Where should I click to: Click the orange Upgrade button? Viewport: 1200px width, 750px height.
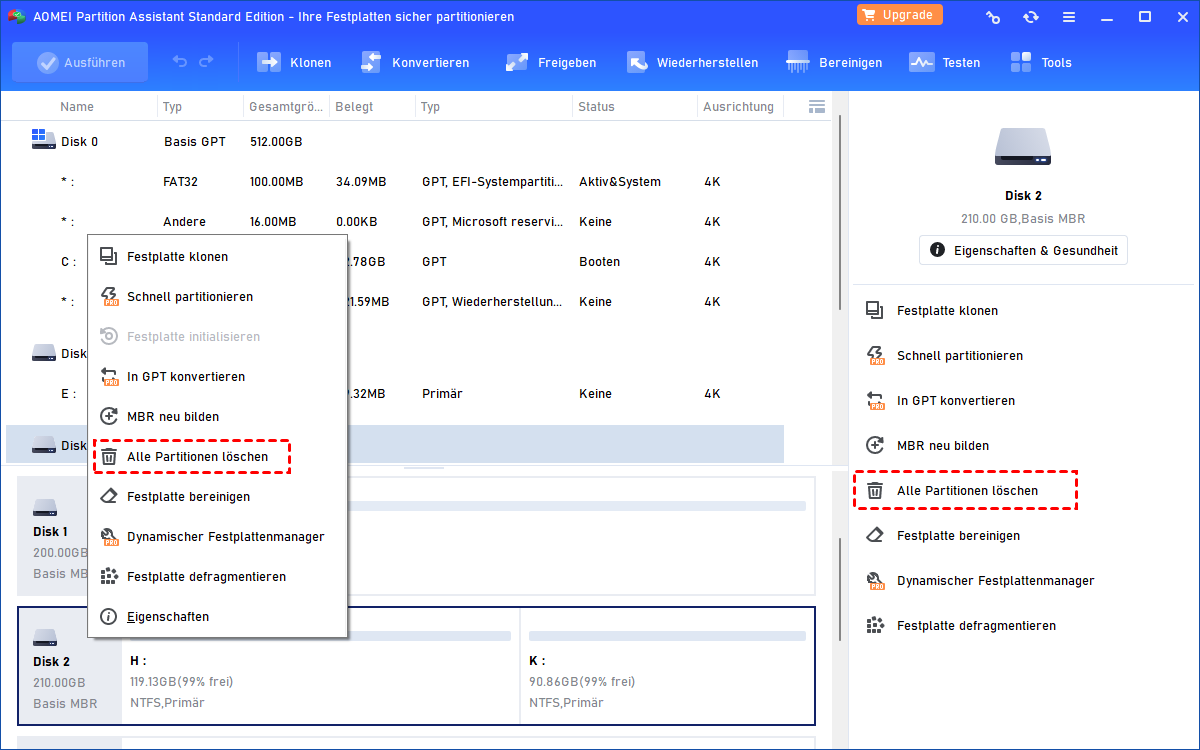tap(899, 15)
